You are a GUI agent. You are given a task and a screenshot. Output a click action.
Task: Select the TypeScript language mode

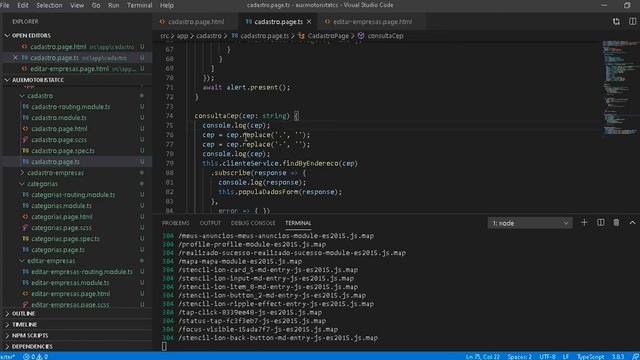[590, 357]
